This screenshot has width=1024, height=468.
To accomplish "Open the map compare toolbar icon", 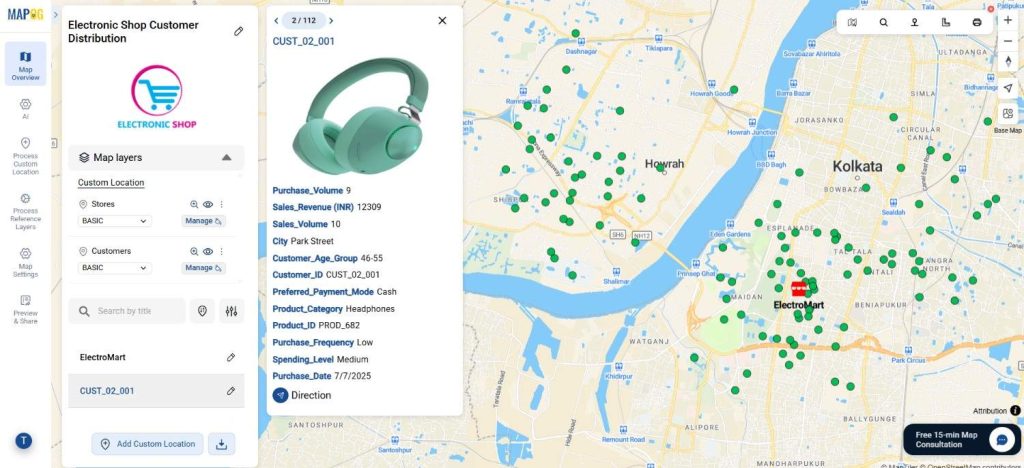I will [x=852, y=22].
